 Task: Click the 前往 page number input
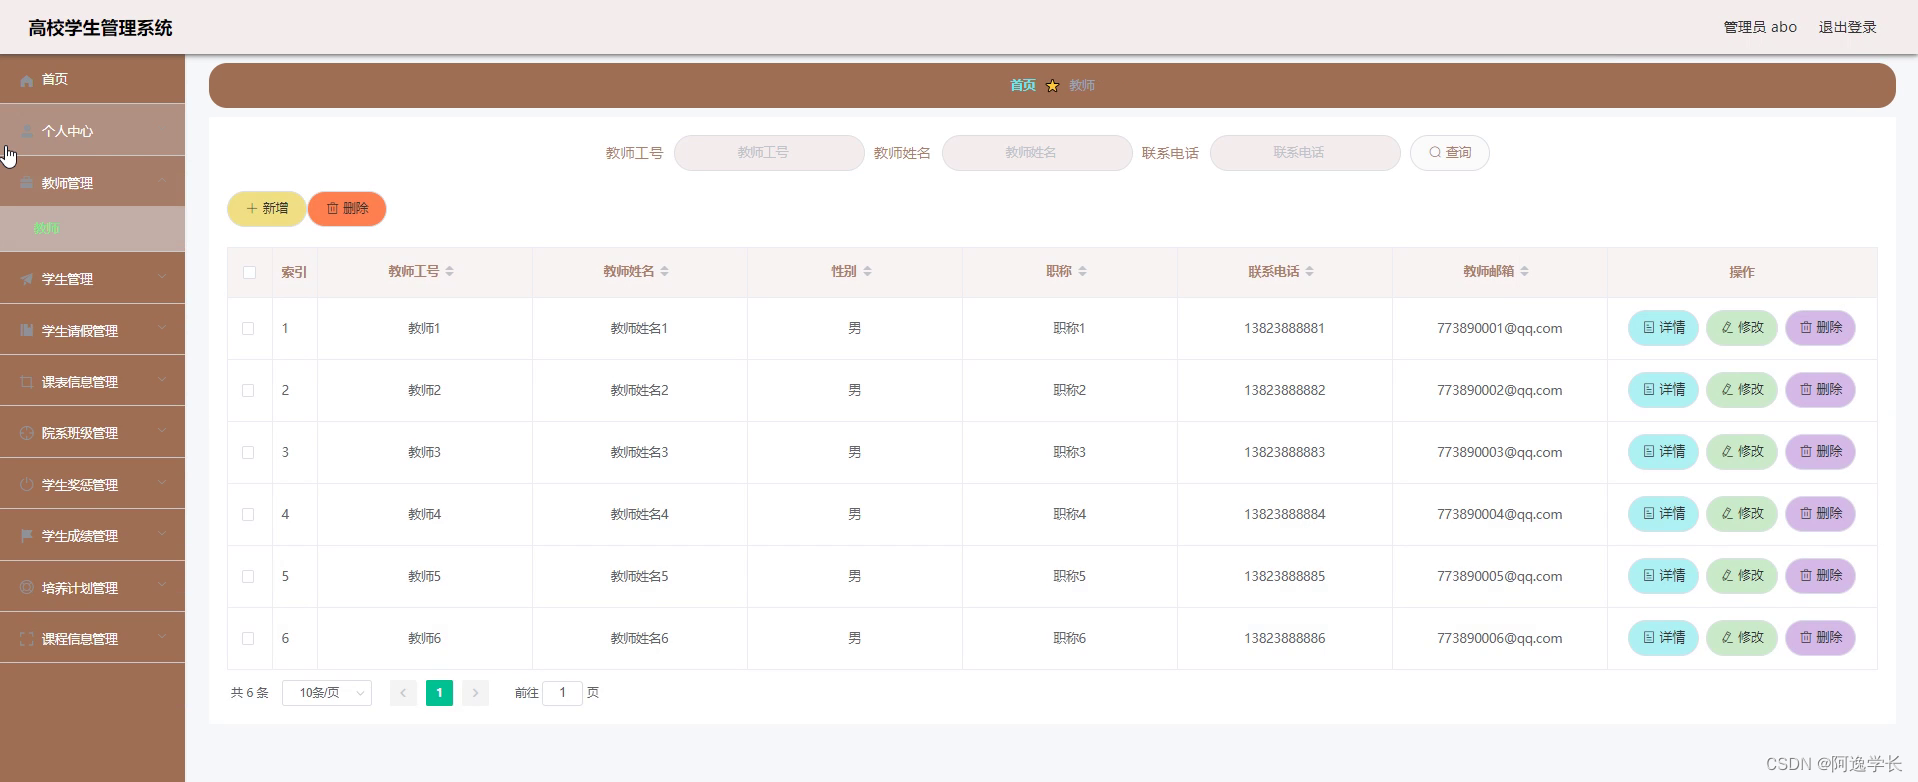coord(562,693)
